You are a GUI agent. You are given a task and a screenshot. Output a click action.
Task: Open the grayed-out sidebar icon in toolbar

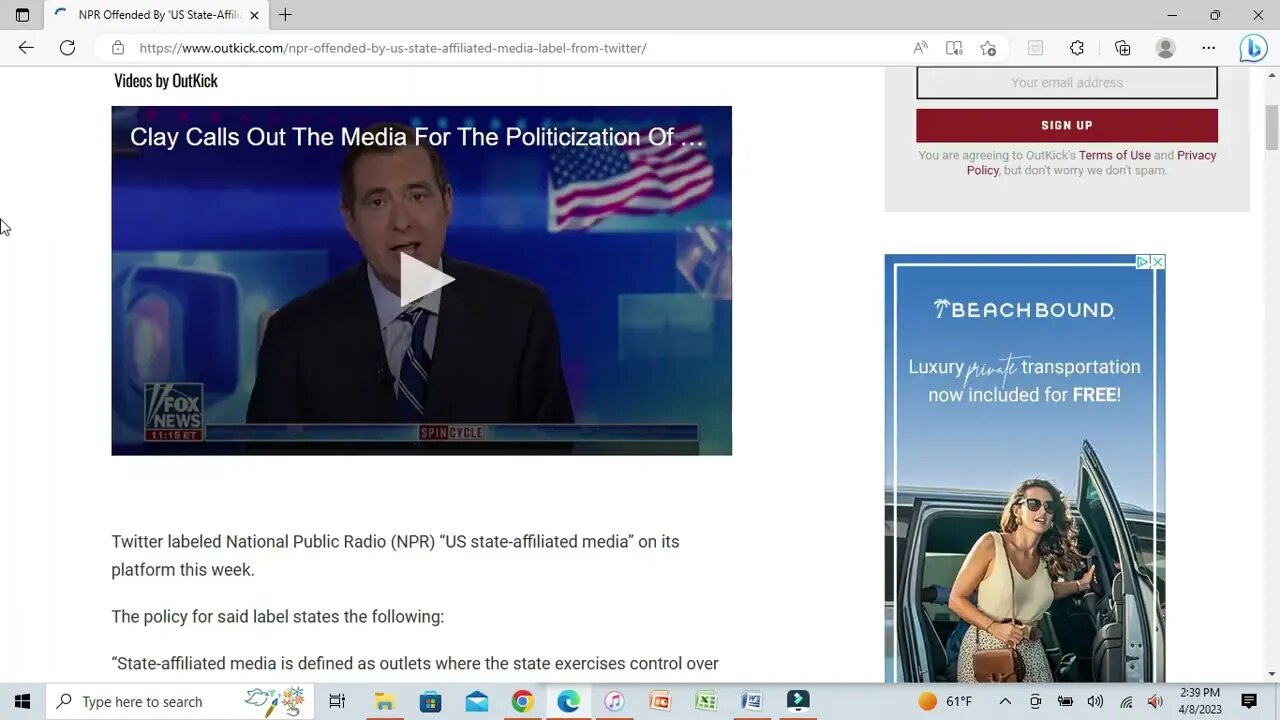click(x=1035, y=48)
